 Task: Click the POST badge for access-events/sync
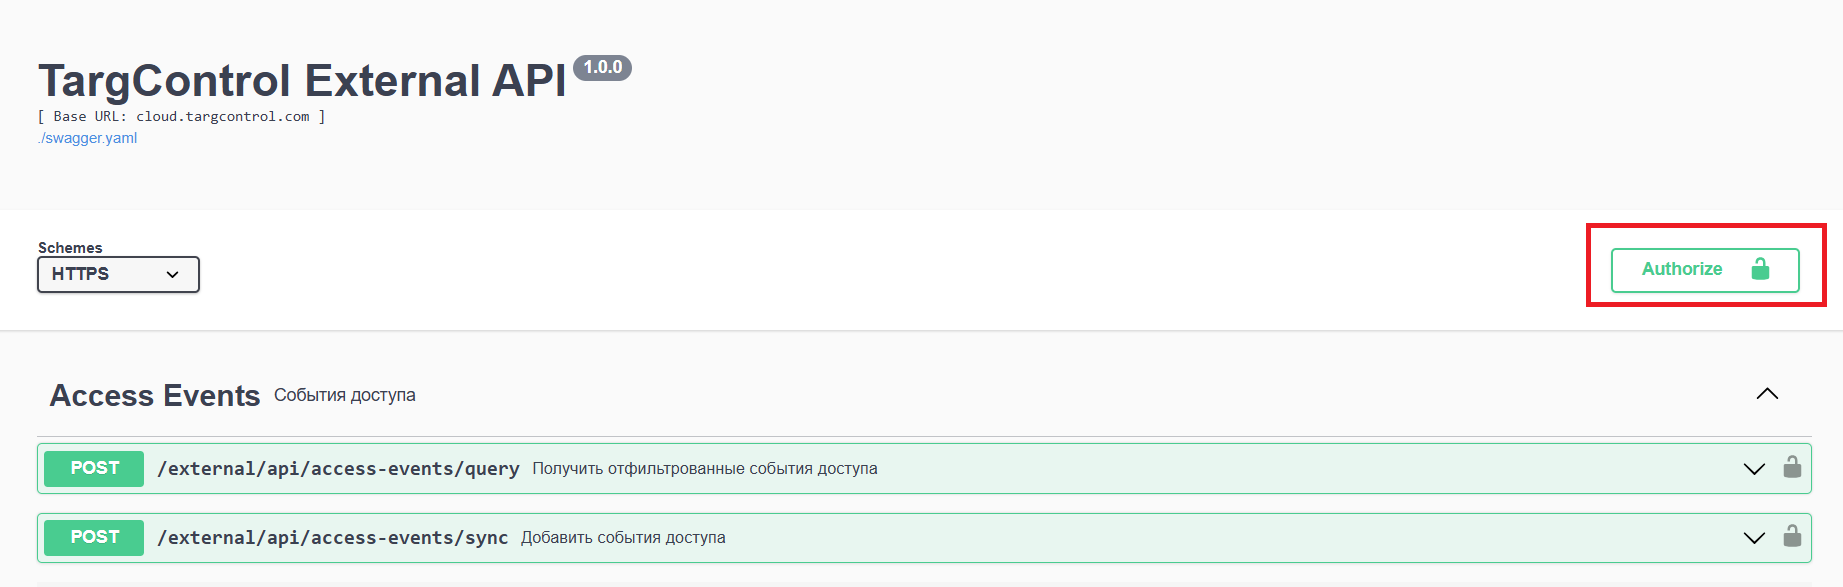point(94,537)
